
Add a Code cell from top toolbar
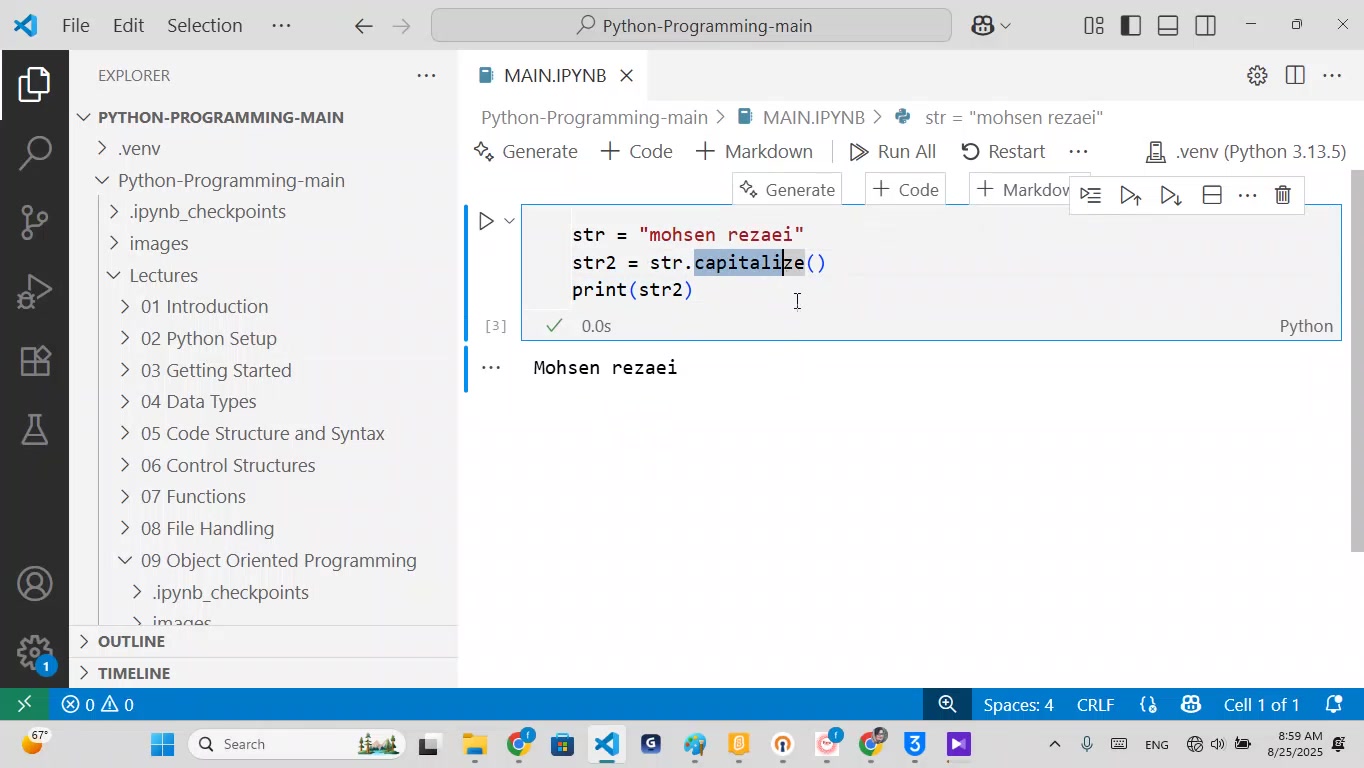click(x=637, y=152)
